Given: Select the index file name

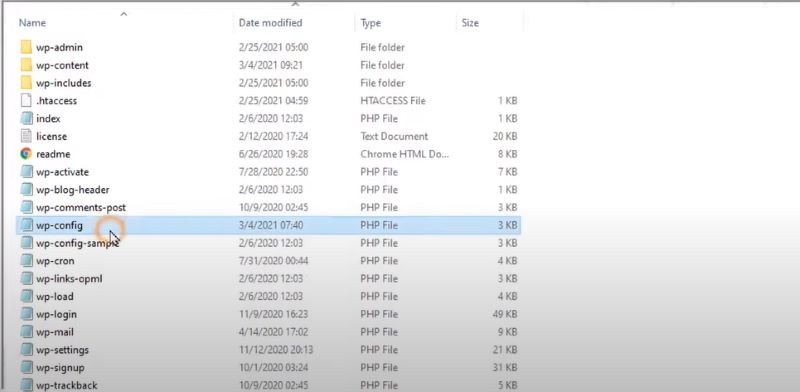Looking at the screenshot, I should coord(48,118).
